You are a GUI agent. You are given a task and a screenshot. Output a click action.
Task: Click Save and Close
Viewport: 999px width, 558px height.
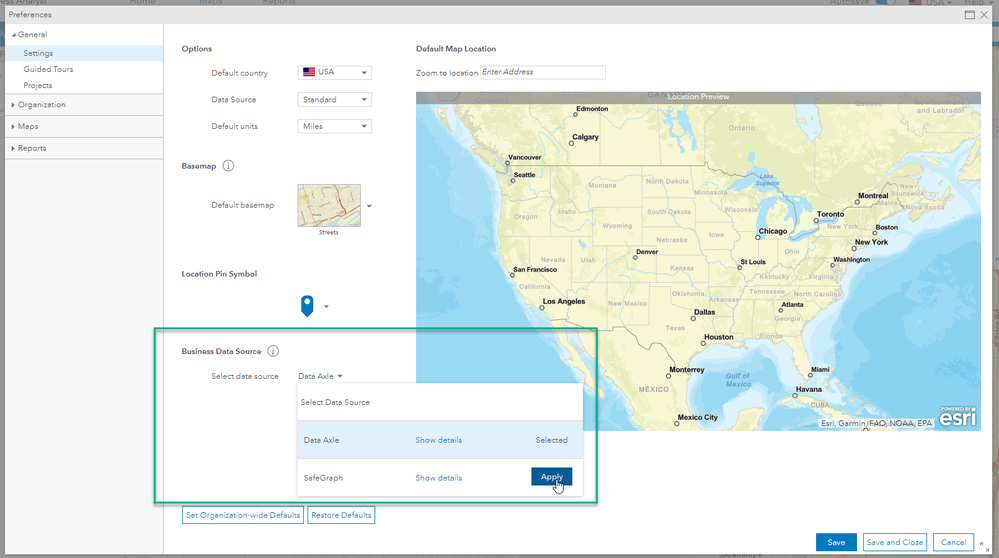(x=895, y=542)
